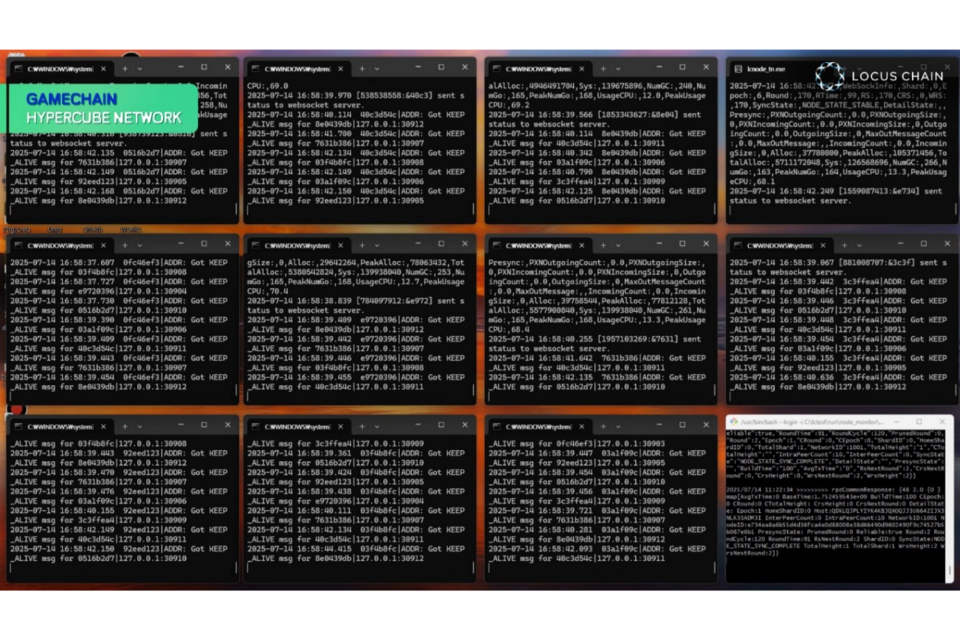Click inside terminal starting "16:58:37.607 0fc46ef3"

pos(122,320)
